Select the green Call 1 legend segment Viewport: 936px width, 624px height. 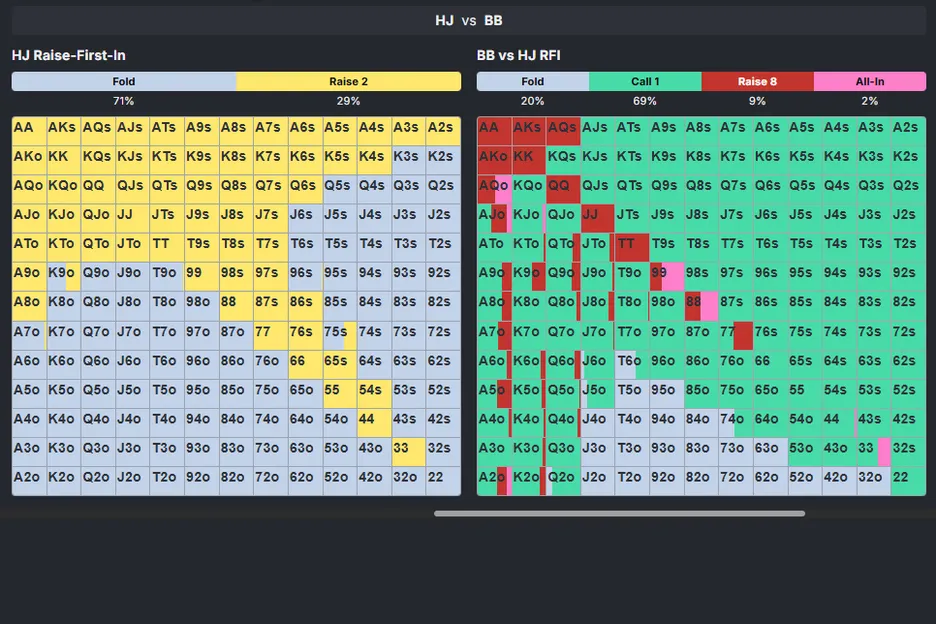pos(645,82)
